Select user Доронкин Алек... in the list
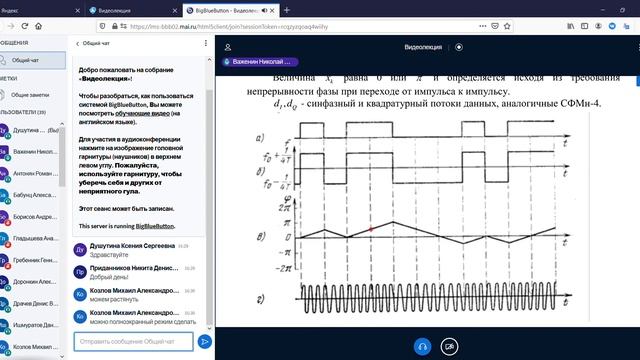Viewport: 640px width, 360px height. 29,282
